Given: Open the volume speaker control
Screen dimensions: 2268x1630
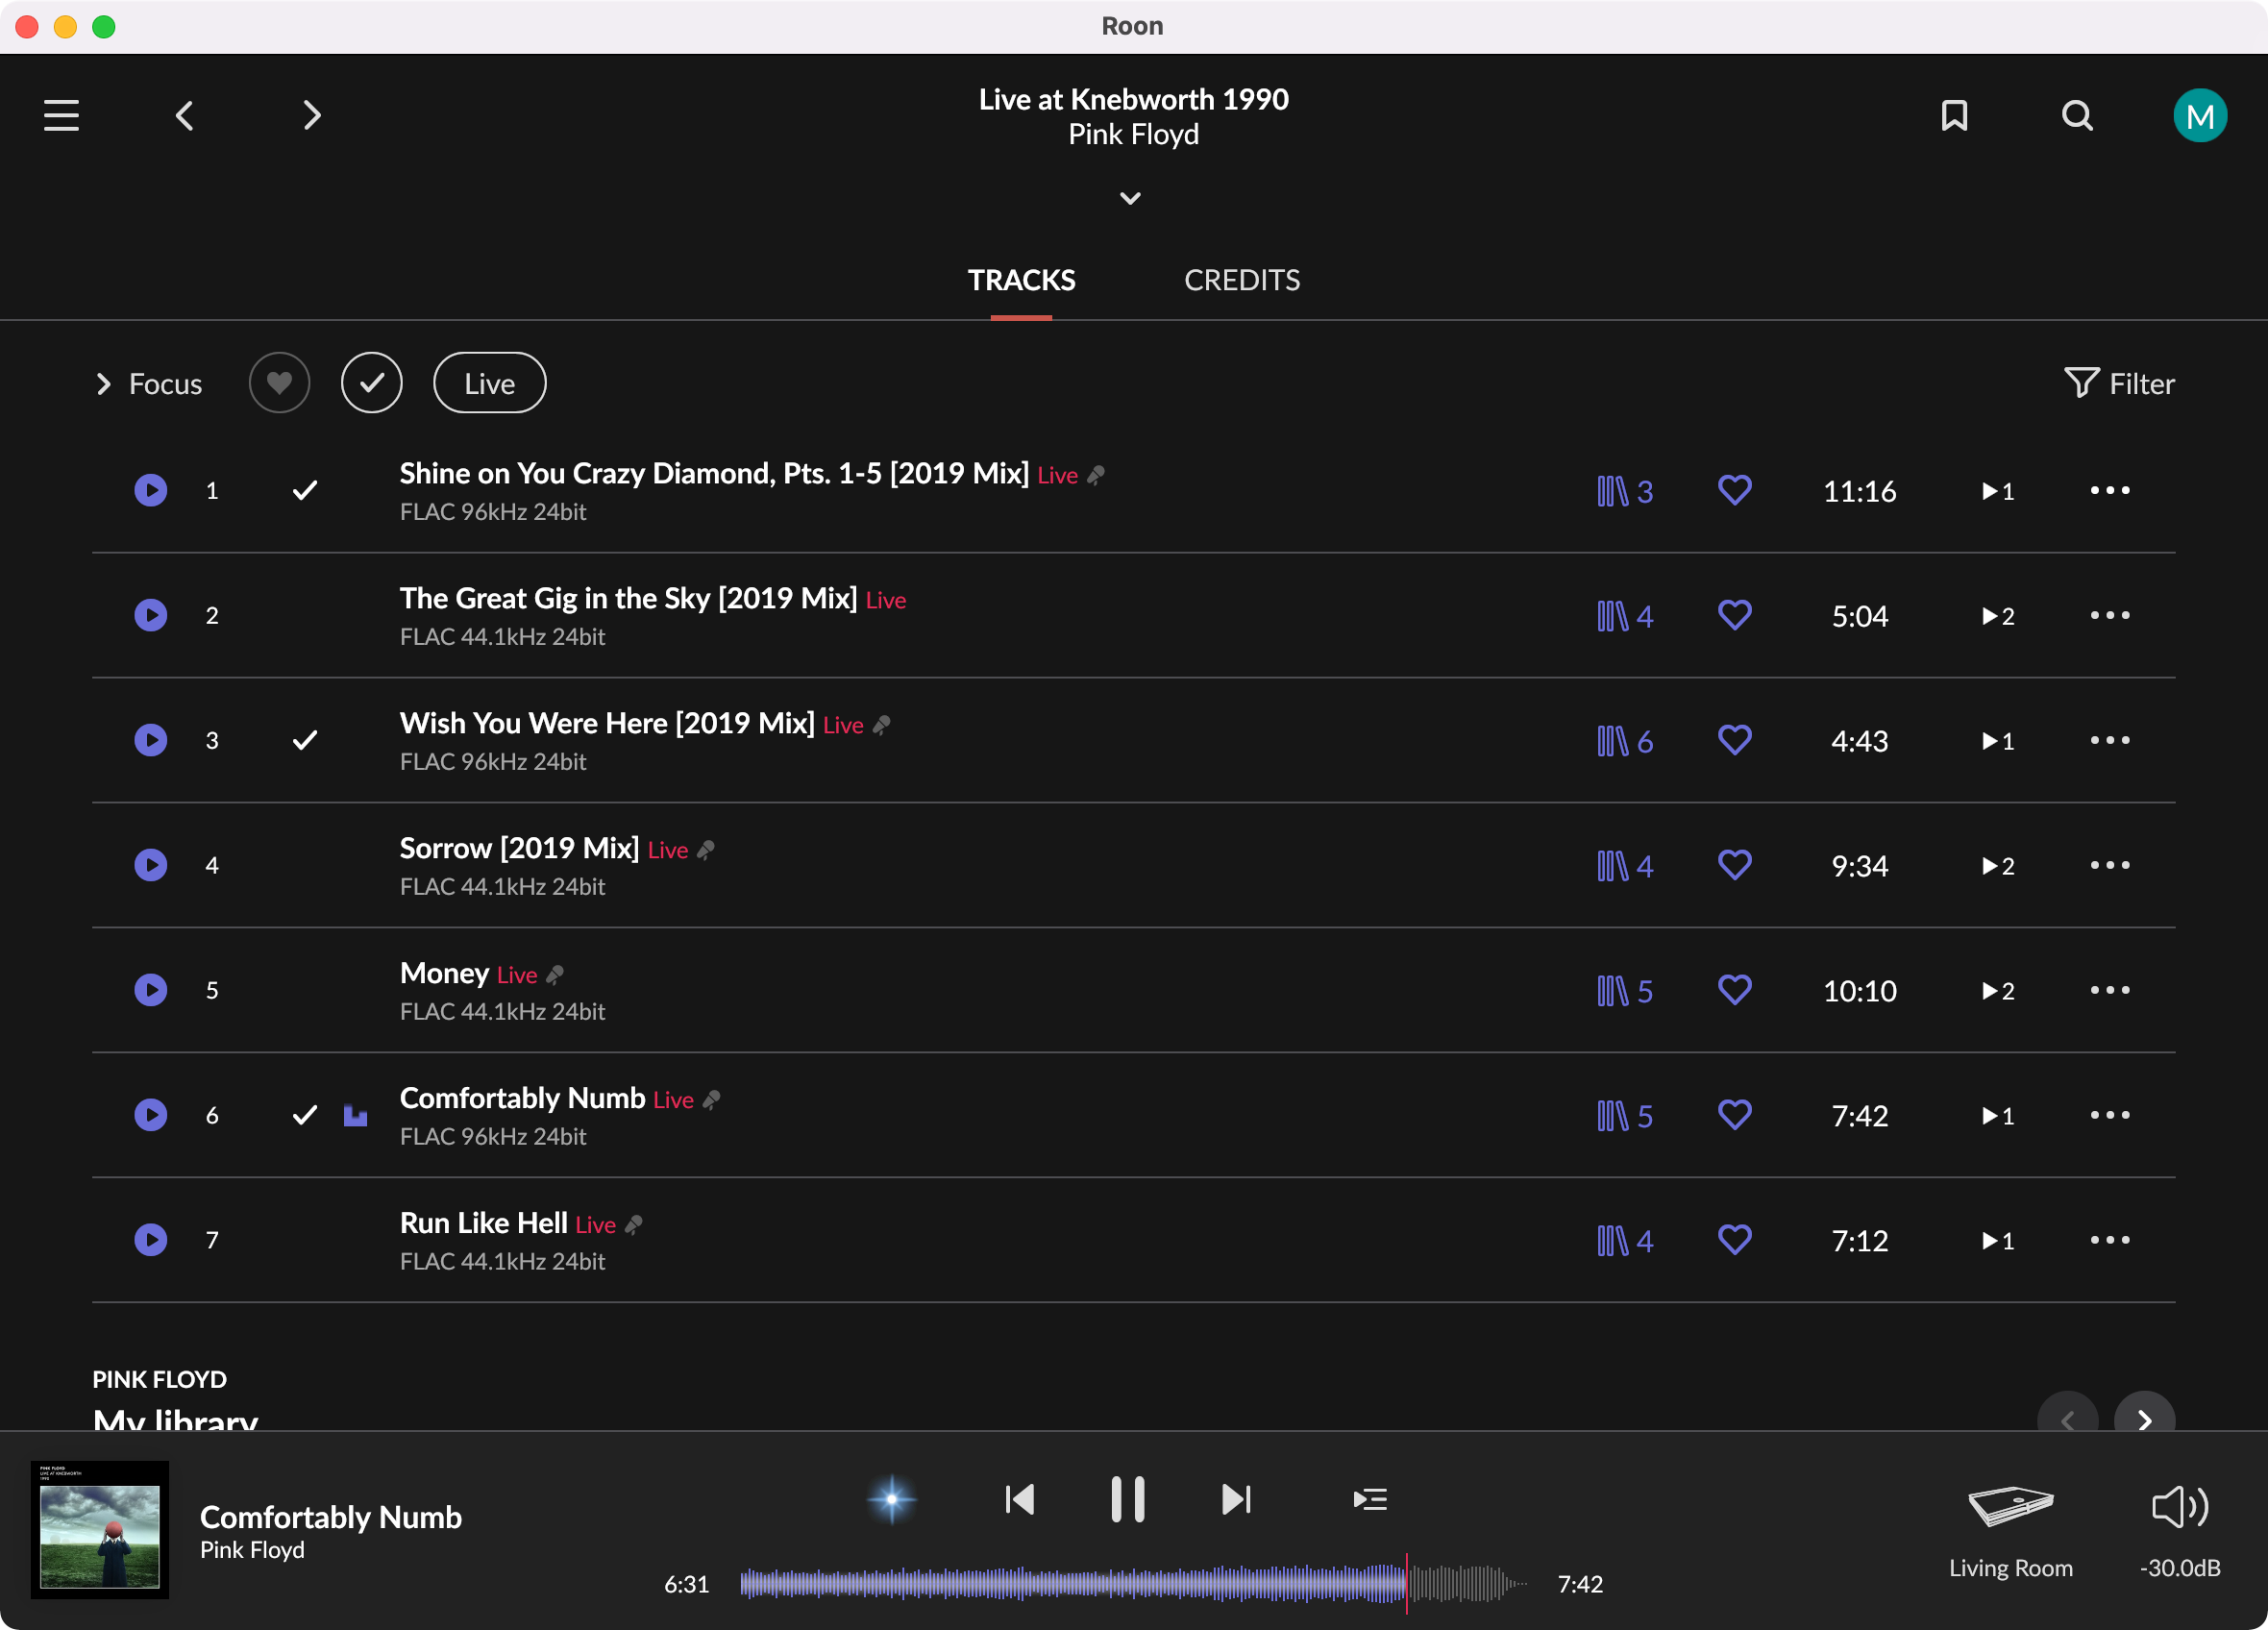Looking at the screenshot, I should [x=2179, y=1507].
